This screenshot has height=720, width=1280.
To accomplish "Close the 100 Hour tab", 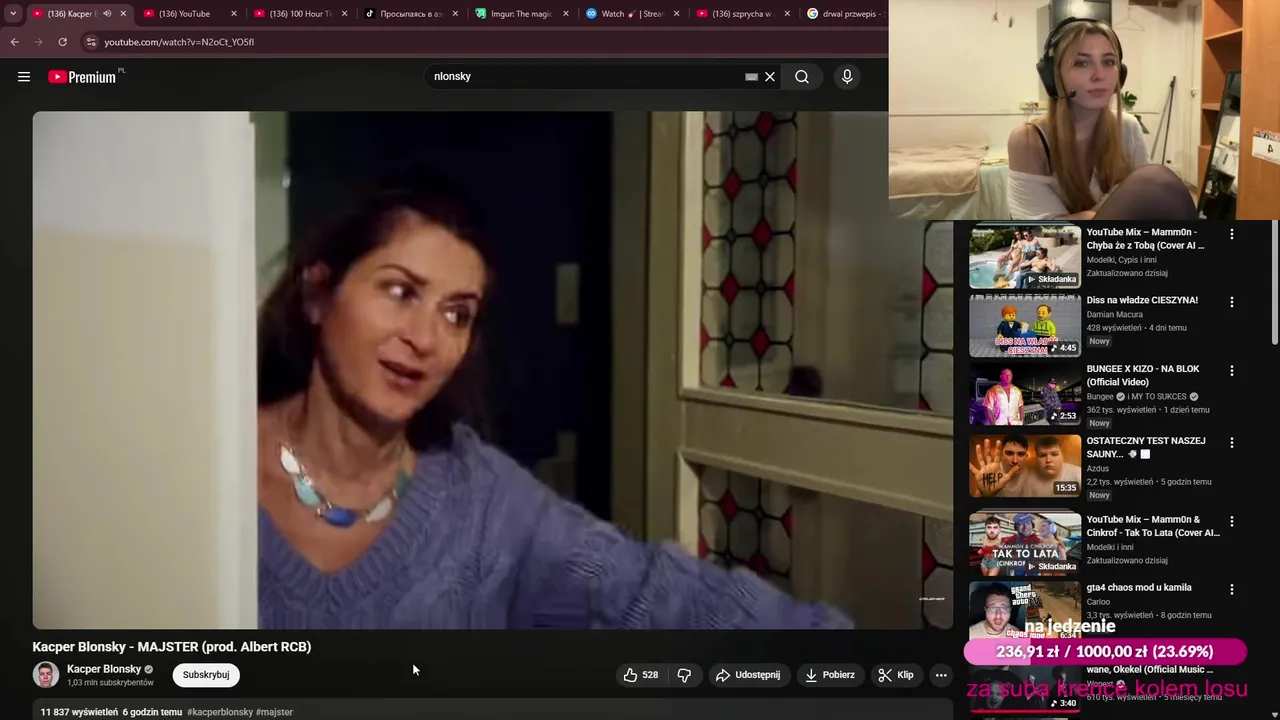I will (344, 14).
